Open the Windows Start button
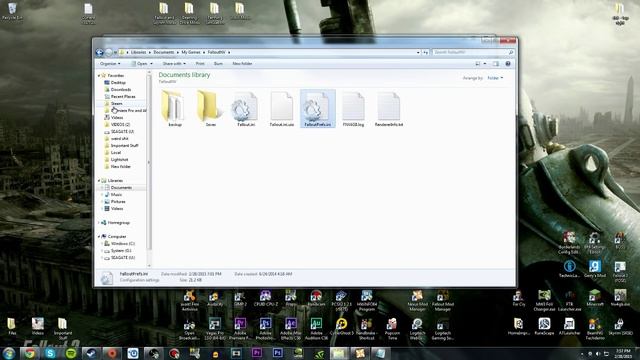 [9, 353]
